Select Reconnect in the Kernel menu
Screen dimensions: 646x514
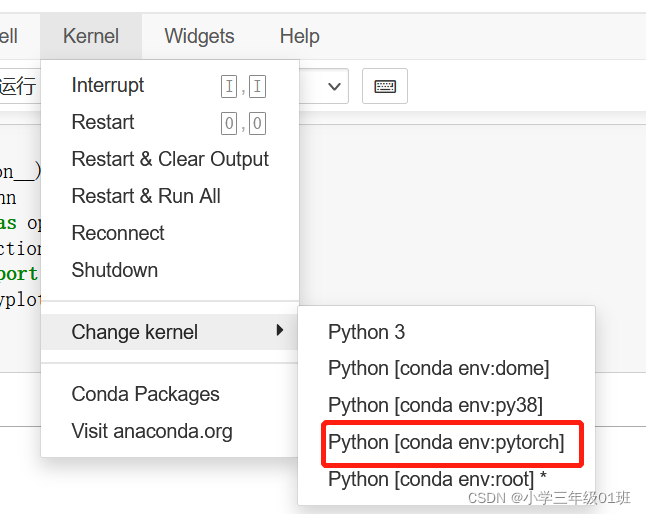click(118, 233)
